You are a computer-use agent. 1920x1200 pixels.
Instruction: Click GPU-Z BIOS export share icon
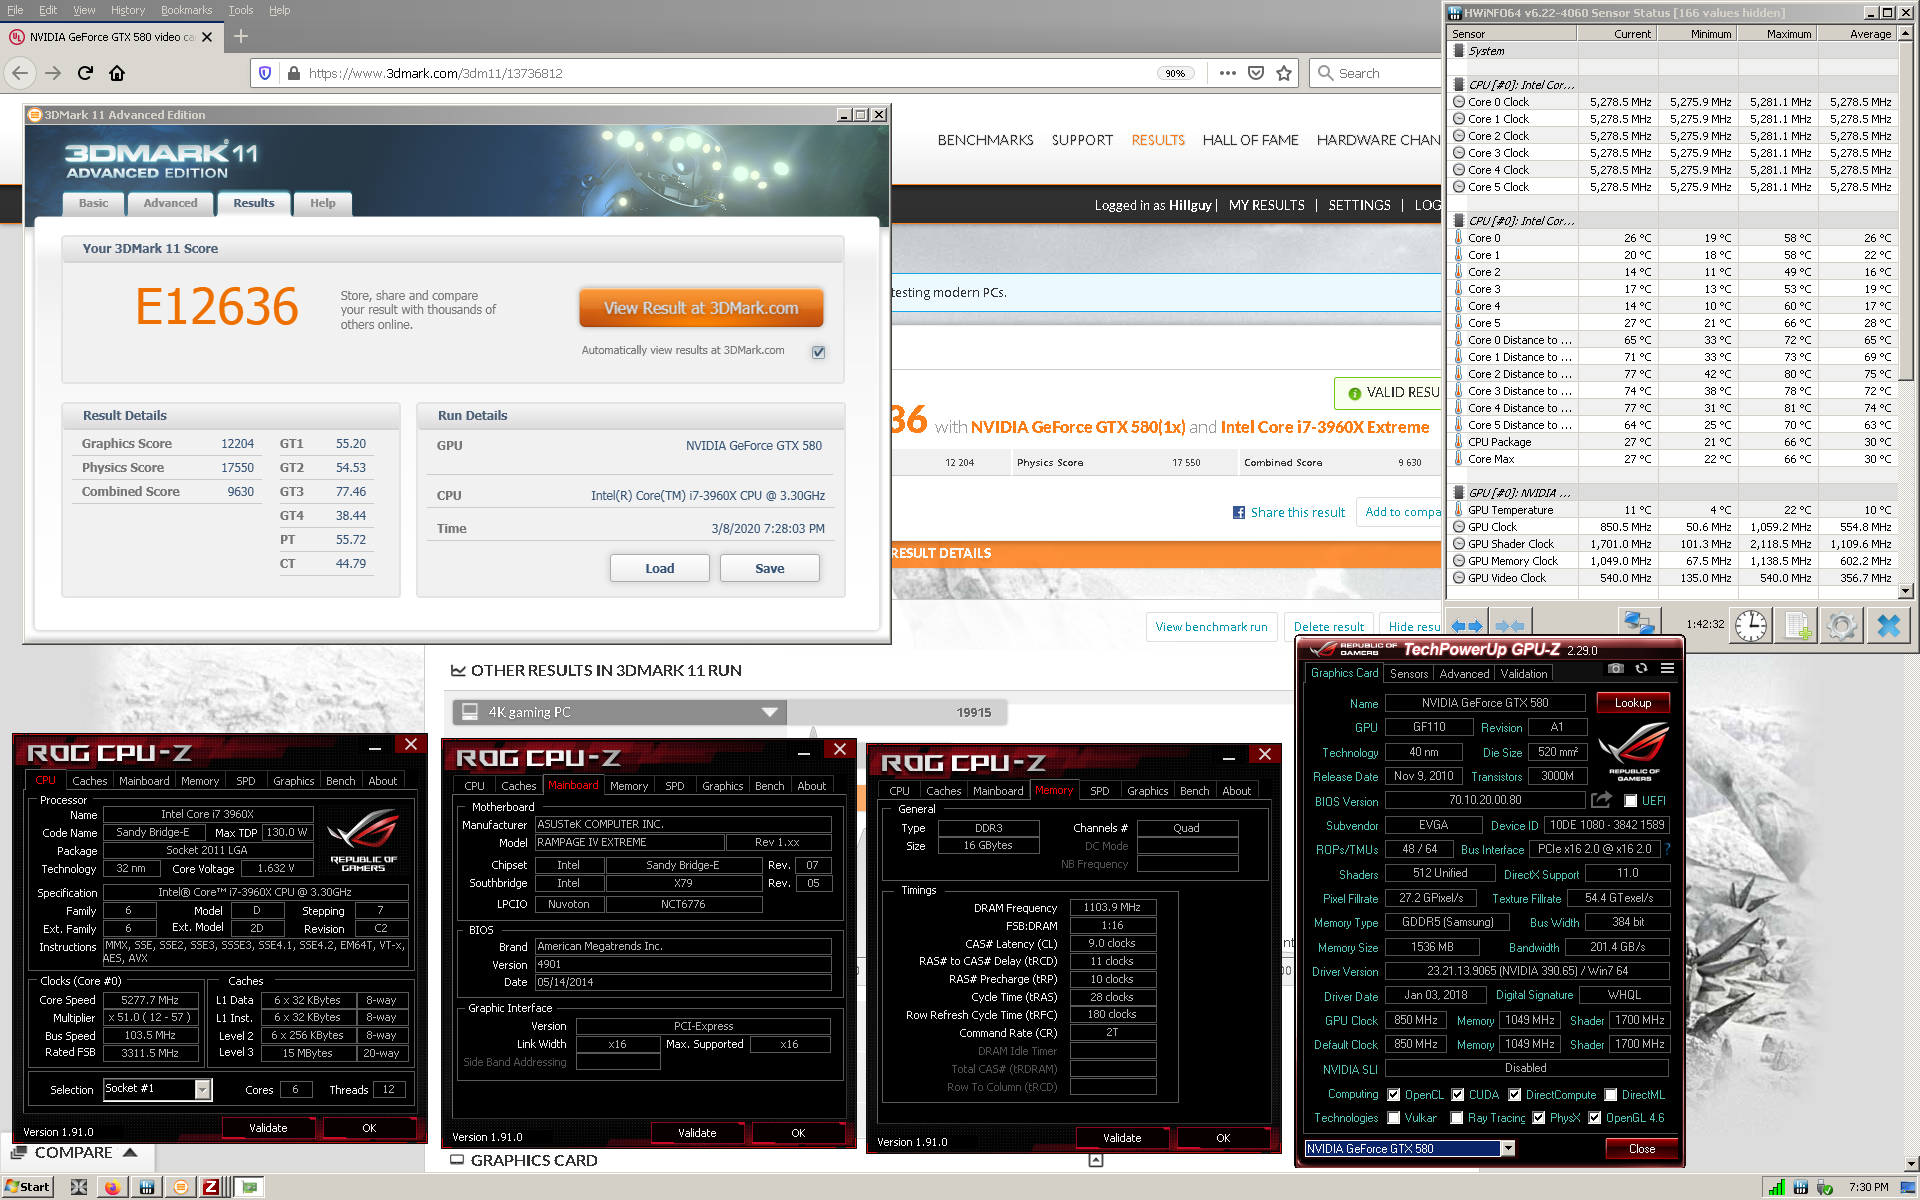click(x=1601, y=800)
